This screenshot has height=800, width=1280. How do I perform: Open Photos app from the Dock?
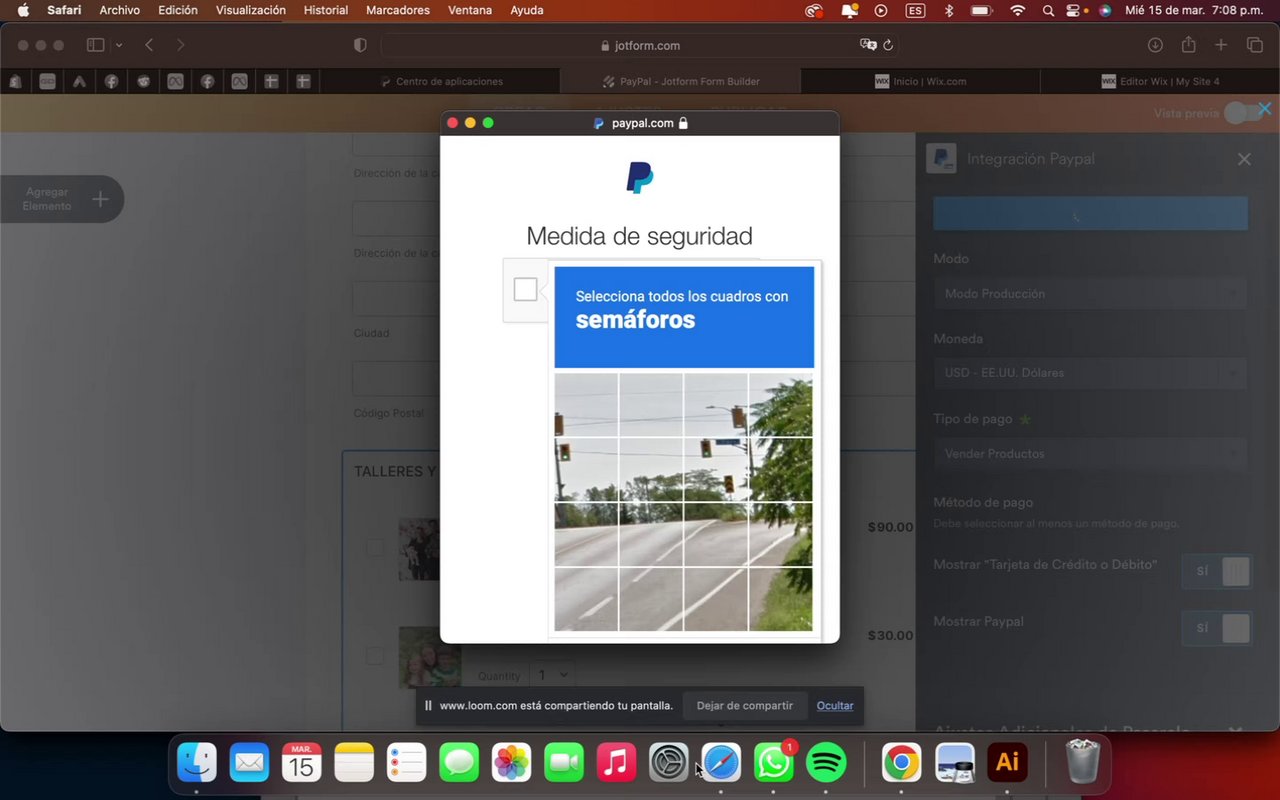coord(511,763)
